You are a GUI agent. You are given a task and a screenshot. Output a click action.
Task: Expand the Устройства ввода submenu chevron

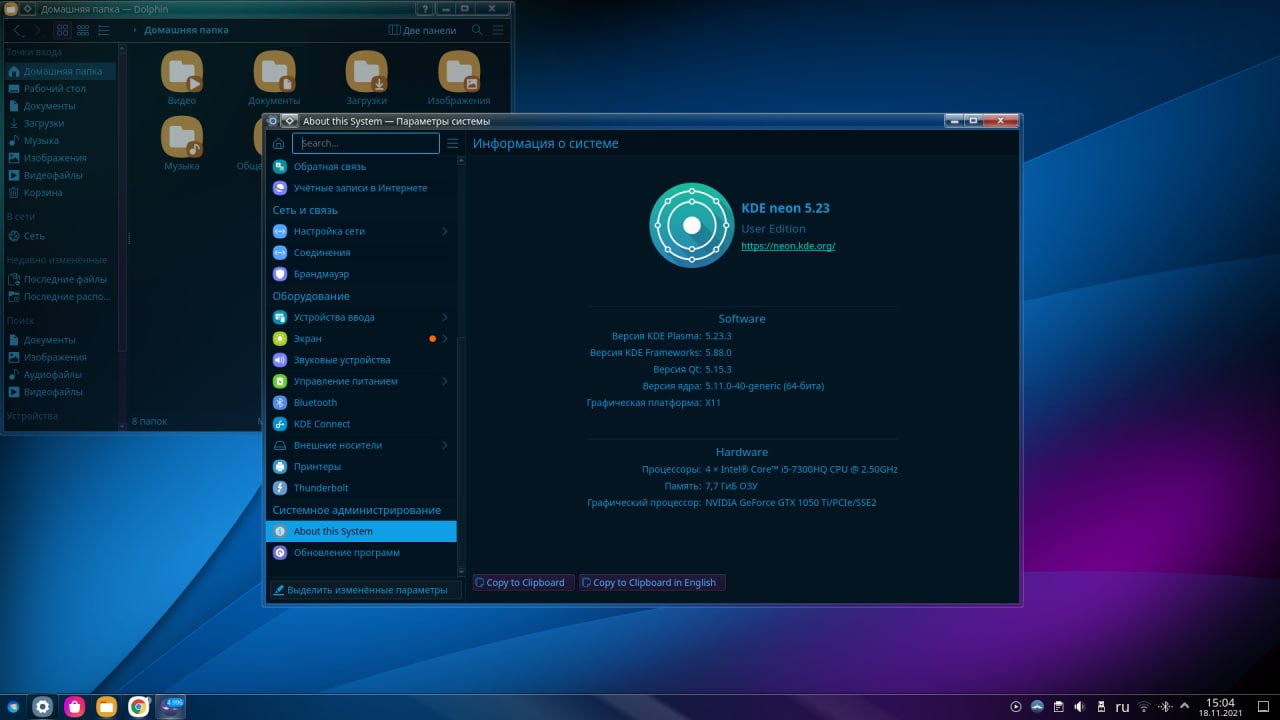[x=445, y=317]
